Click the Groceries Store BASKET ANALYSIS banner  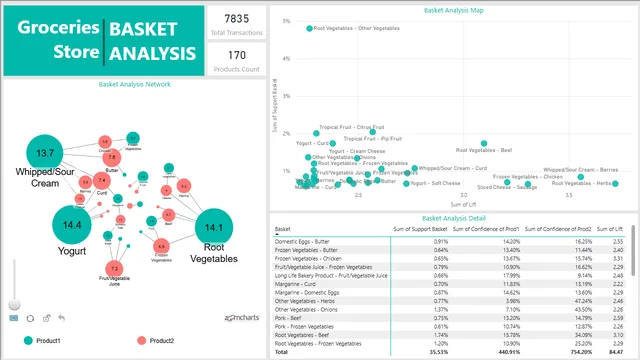(104, 40)
